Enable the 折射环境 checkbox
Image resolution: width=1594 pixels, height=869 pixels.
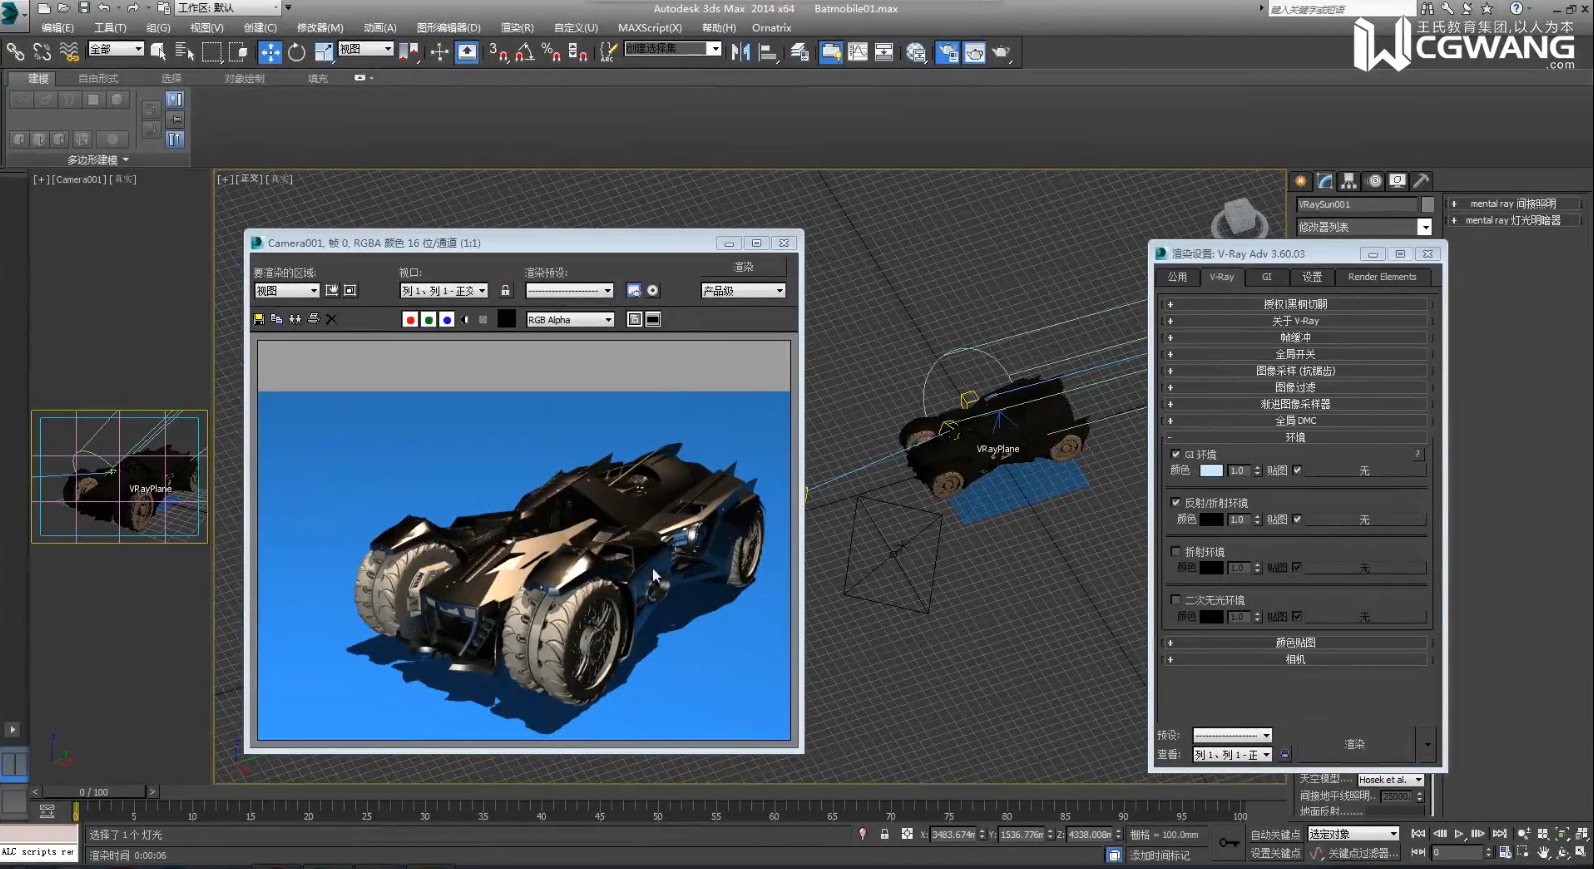point(1176,551)
